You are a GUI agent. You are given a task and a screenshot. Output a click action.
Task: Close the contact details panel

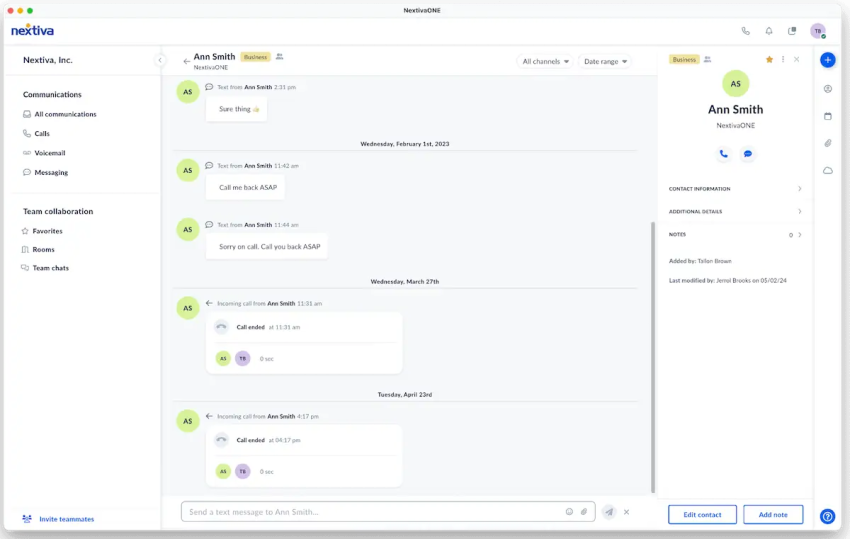point(796,59)
